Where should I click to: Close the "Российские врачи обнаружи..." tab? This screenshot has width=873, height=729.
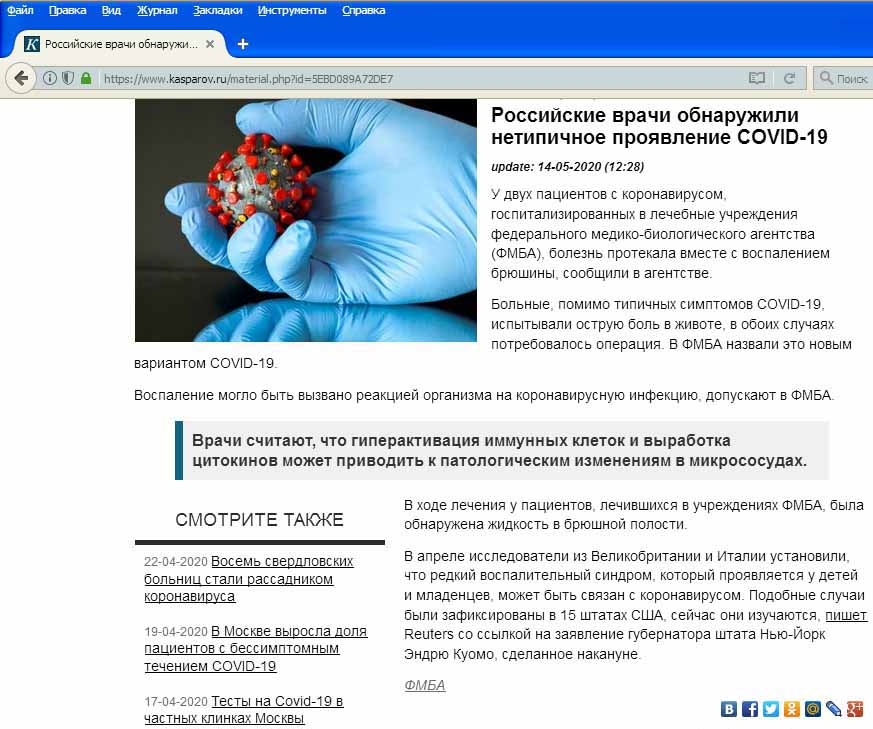[210, 44]
